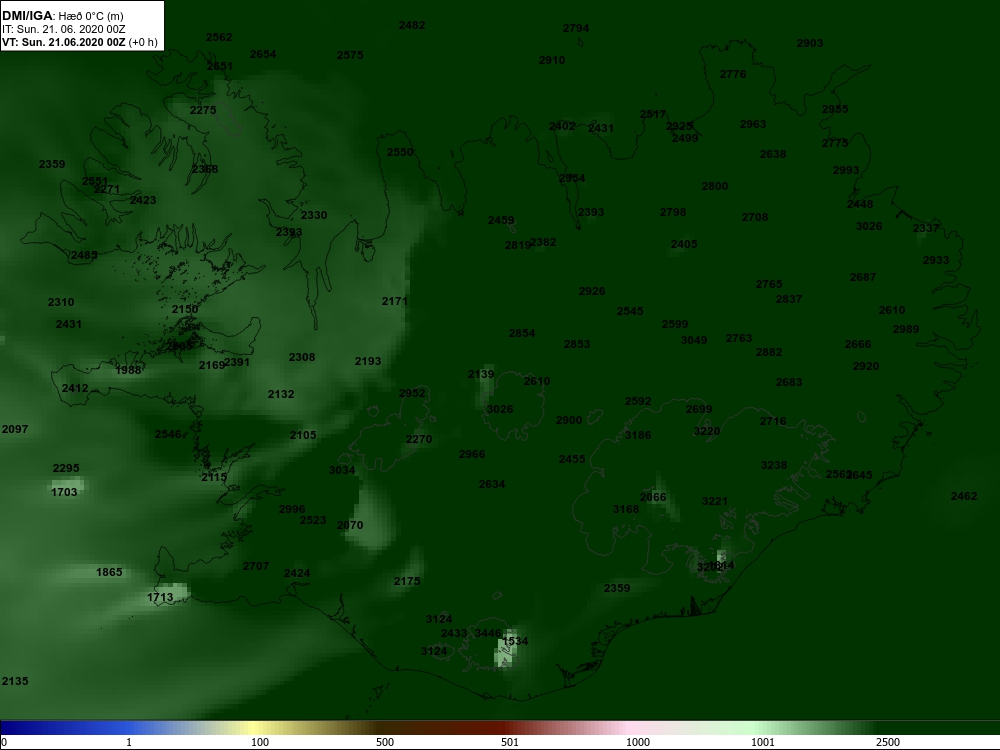Click the map value 3186
The image size is (1000, 750).
pos(638,436)
